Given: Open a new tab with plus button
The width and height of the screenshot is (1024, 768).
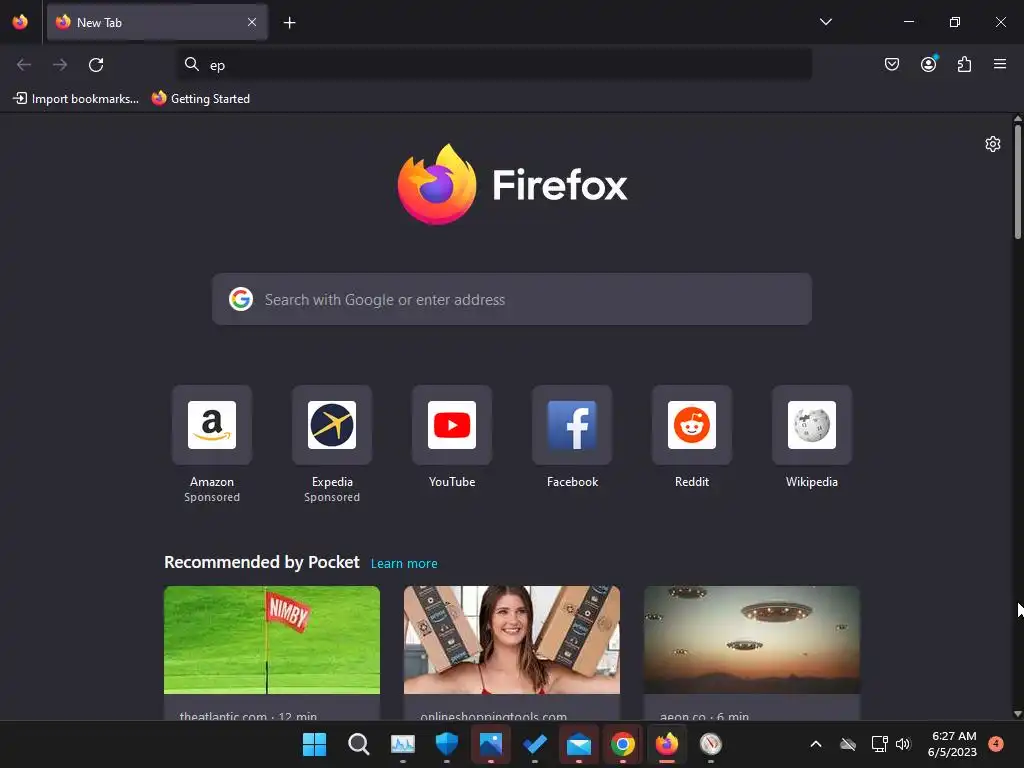Looking at the screenshot, I should (289, 23).
